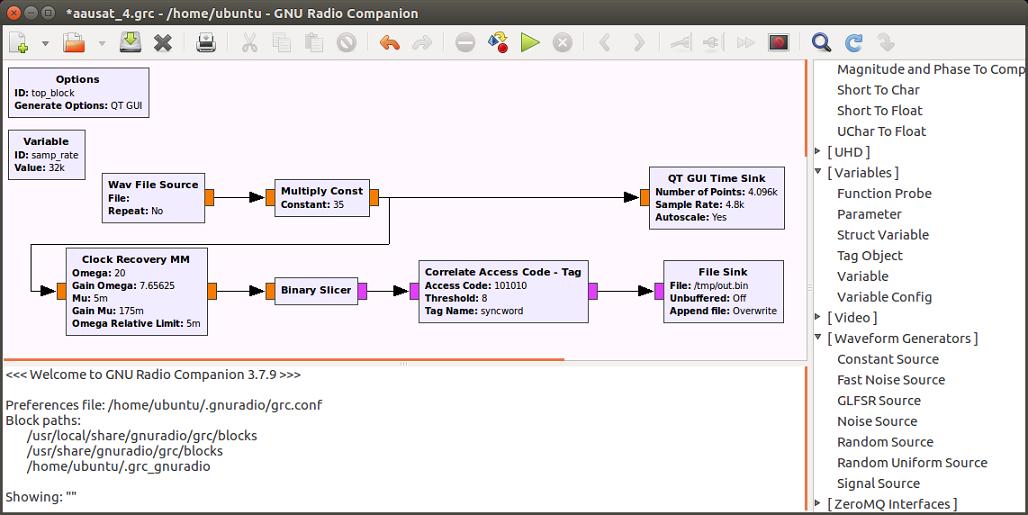Rotate selected block counterclockwise
Screen dimensions: 1028x515
(605, 43)
